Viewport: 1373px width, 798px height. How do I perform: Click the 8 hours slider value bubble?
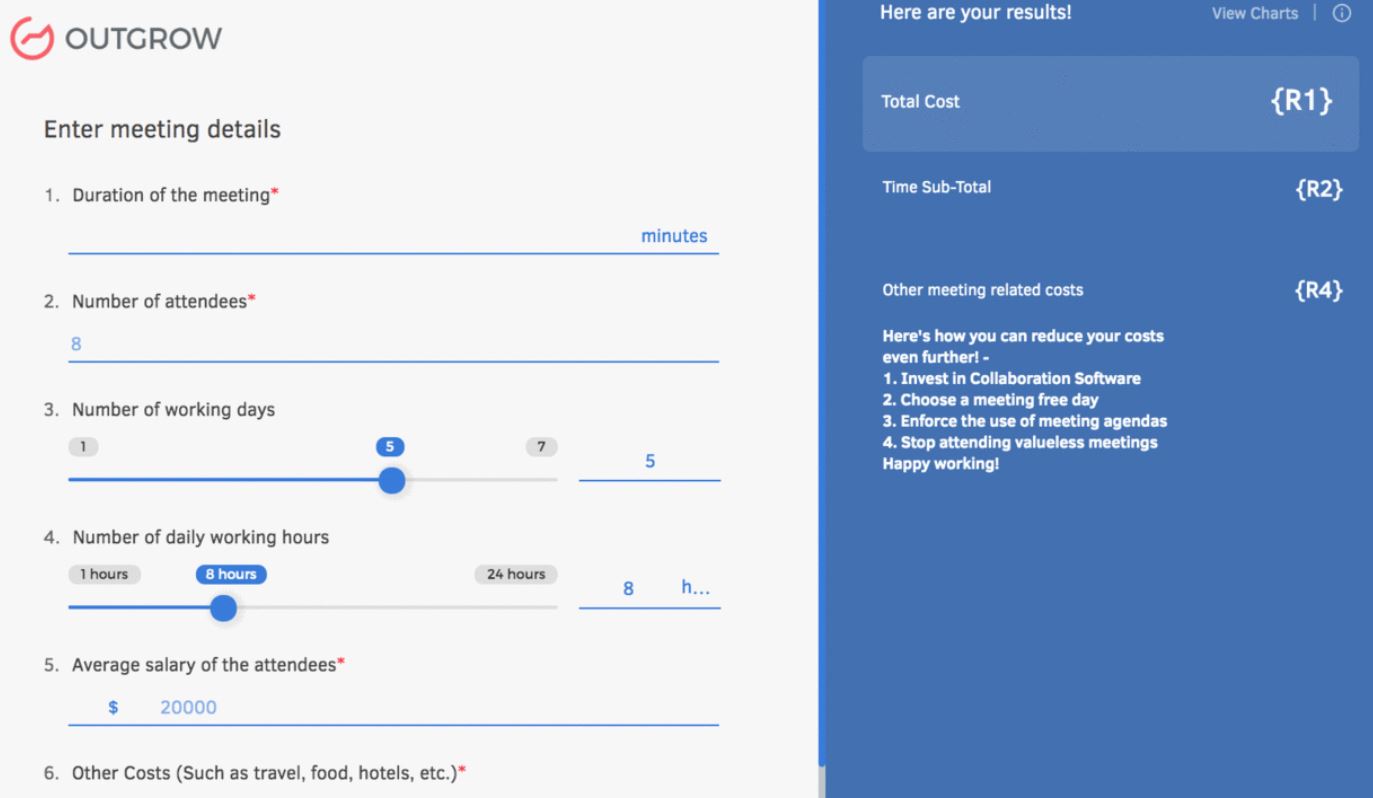coord(231,574)
